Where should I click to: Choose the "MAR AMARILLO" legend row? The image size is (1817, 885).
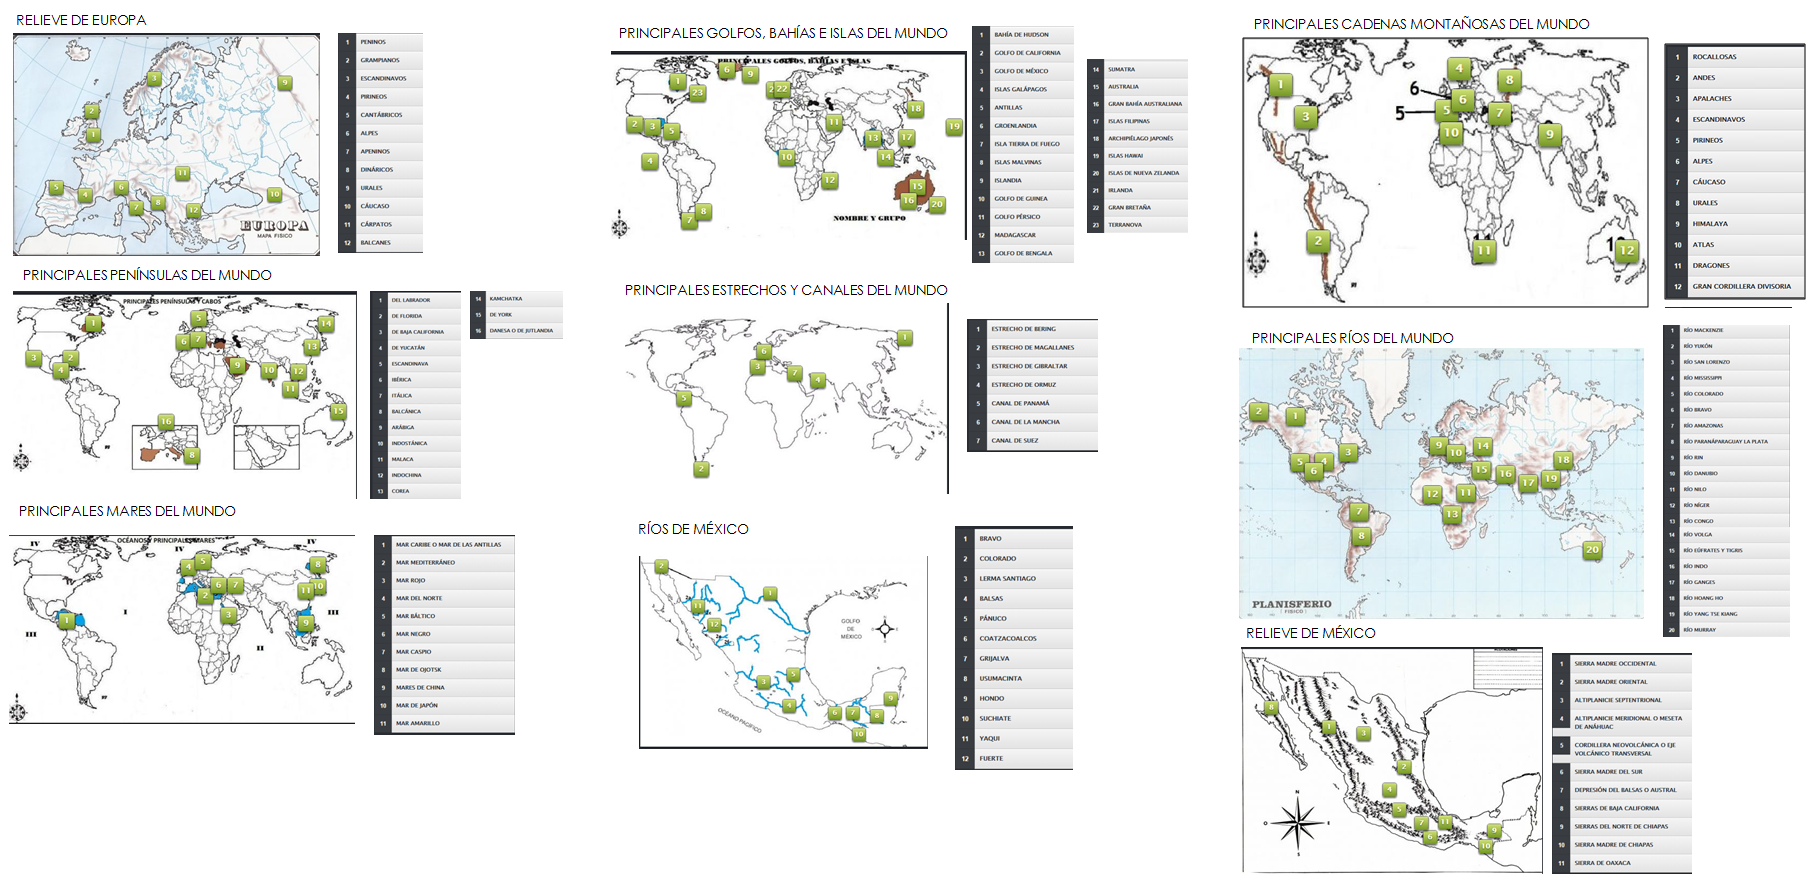click(445, 723)
